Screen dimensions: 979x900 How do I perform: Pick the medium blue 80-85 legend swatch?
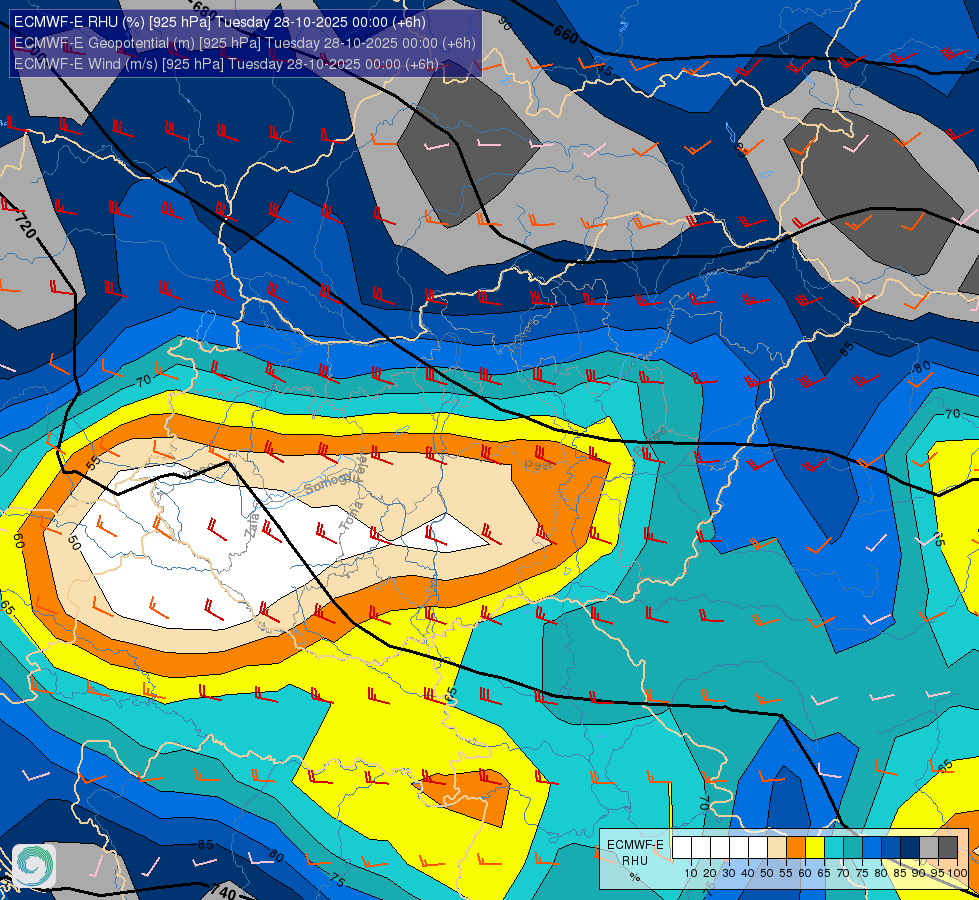pos(891,848)
